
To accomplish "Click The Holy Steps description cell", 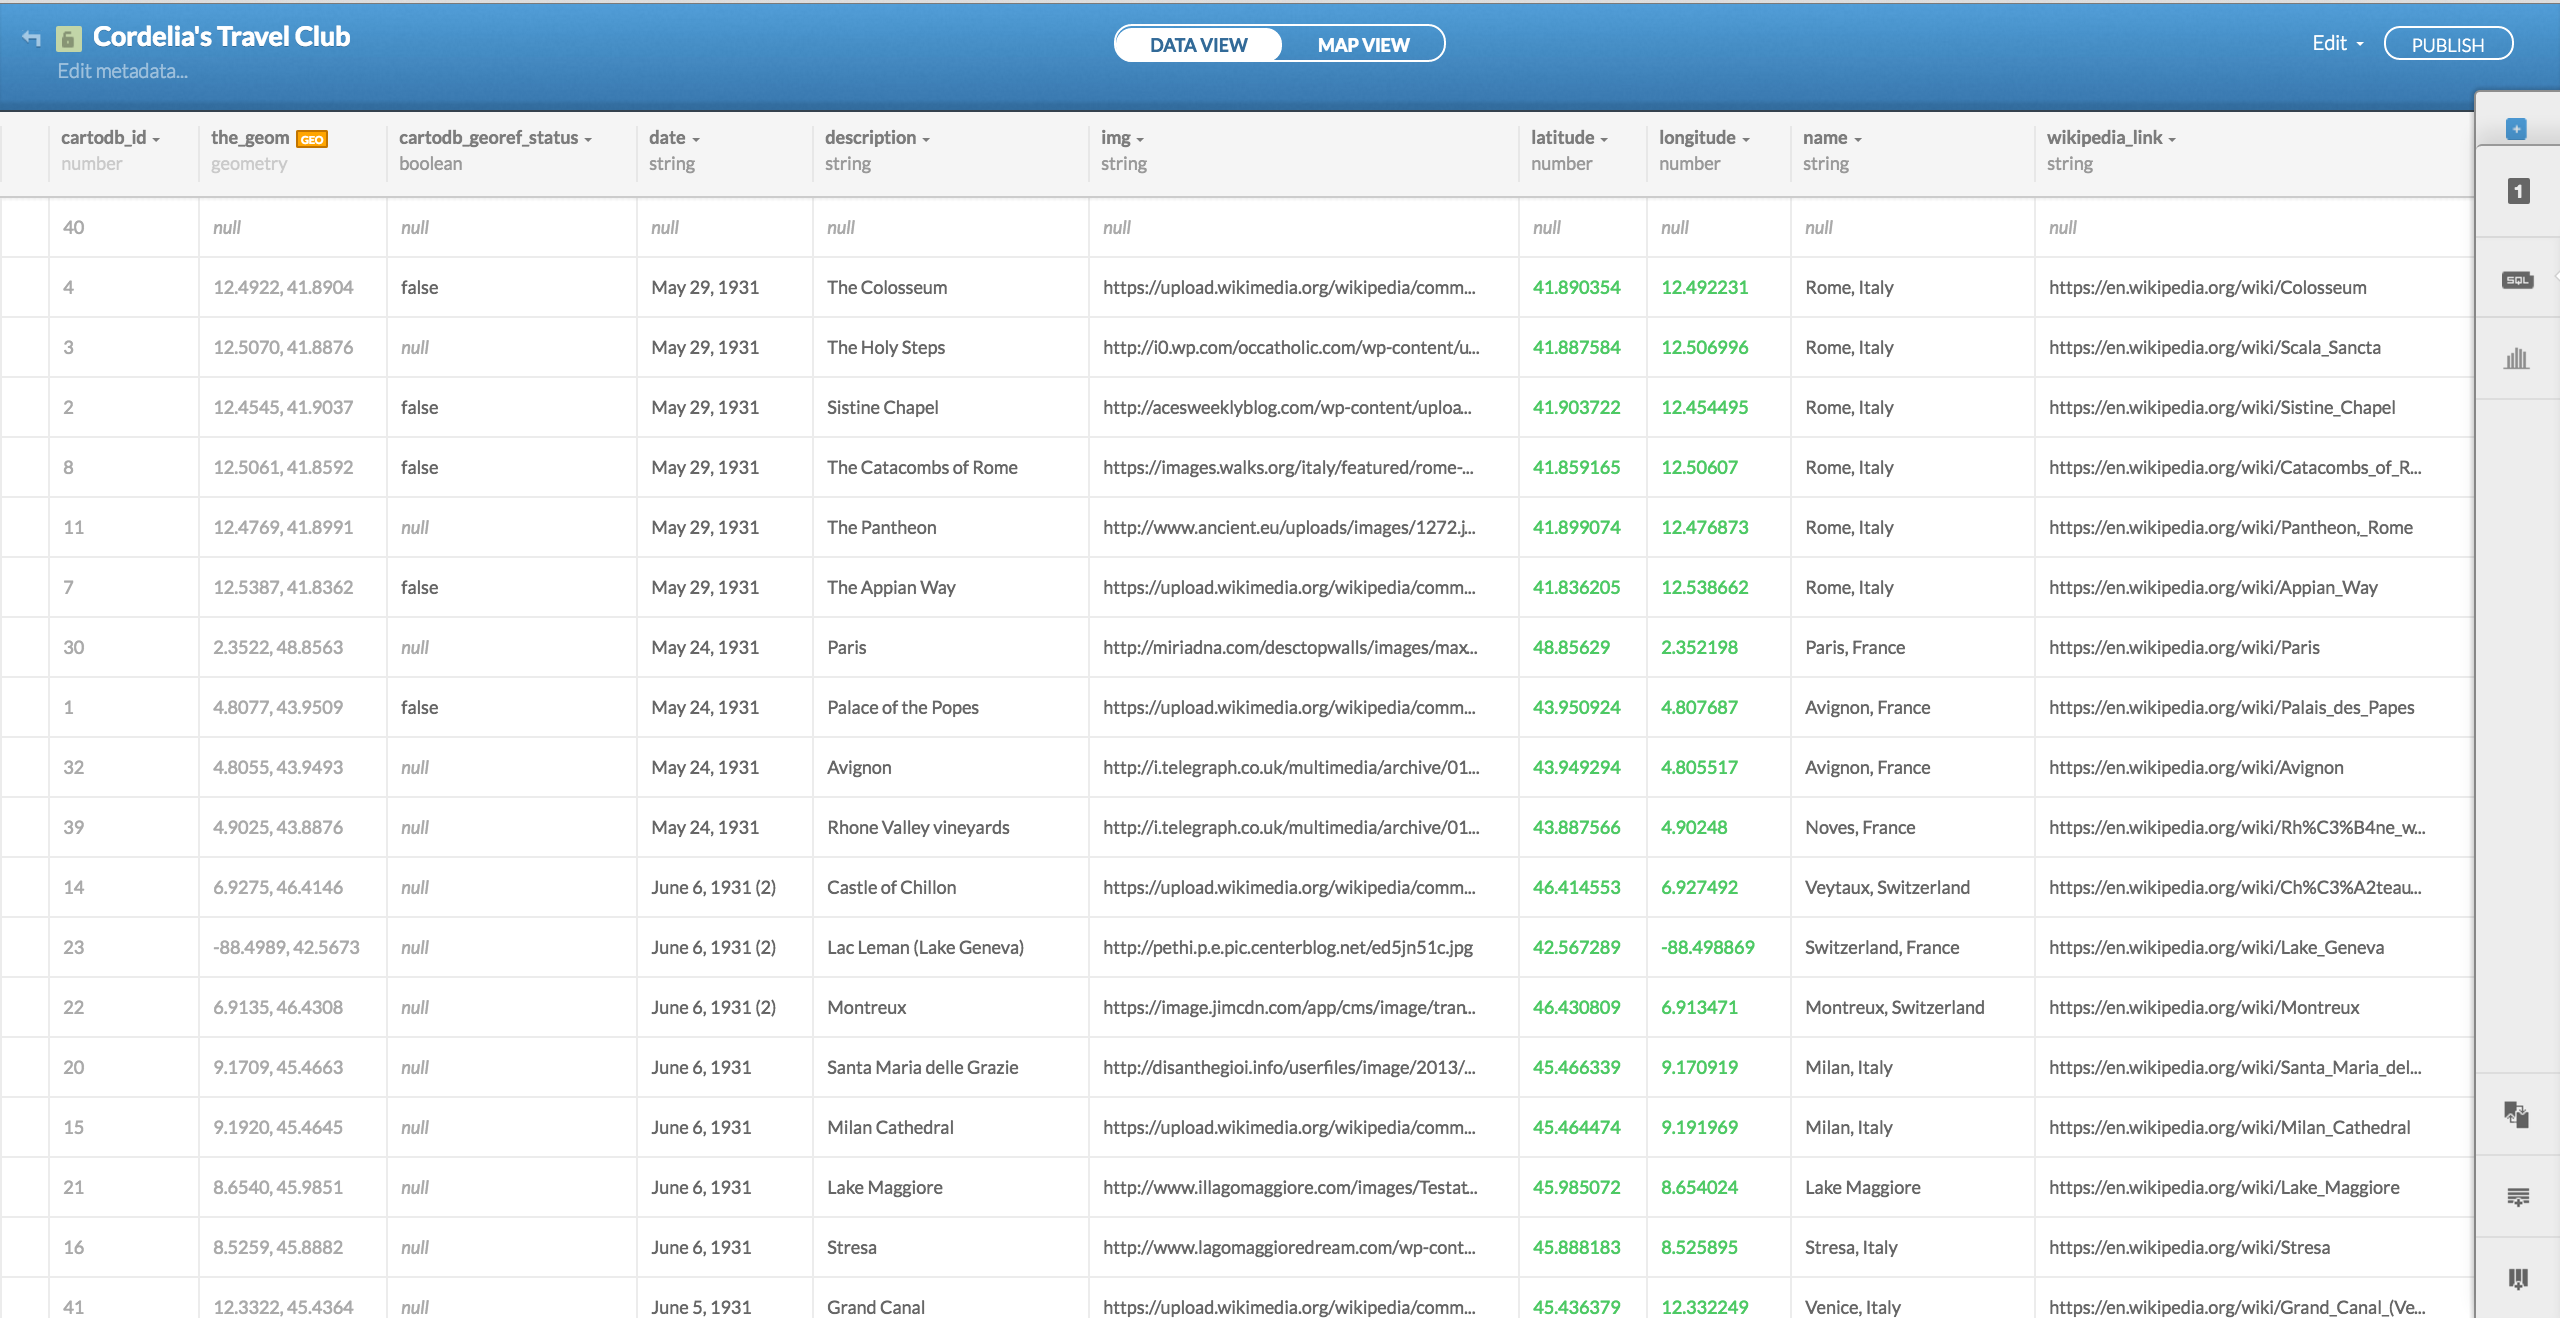I will (x=951, y=348).
